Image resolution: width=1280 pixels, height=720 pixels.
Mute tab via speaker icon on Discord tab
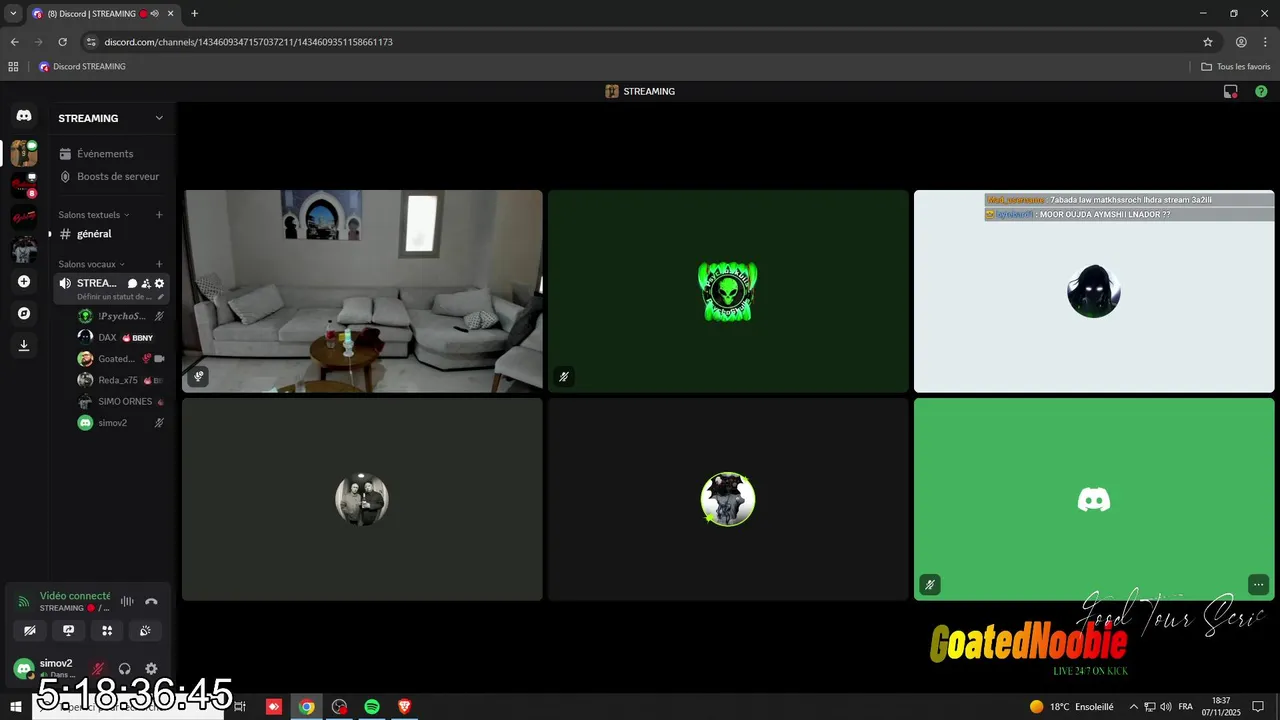tap(154, 14)
